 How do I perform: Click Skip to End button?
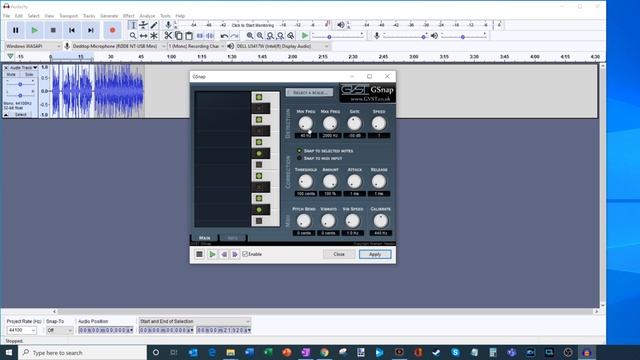click(91, 30)
